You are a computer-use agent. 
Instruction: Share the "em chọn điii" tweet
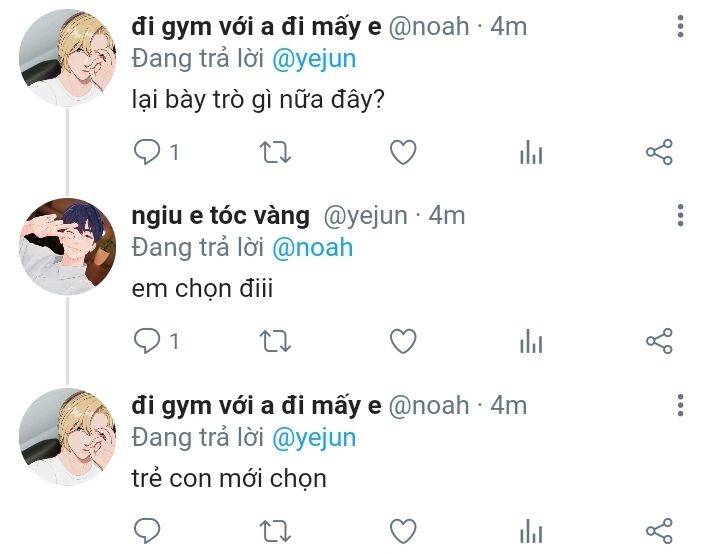(659, 341)
